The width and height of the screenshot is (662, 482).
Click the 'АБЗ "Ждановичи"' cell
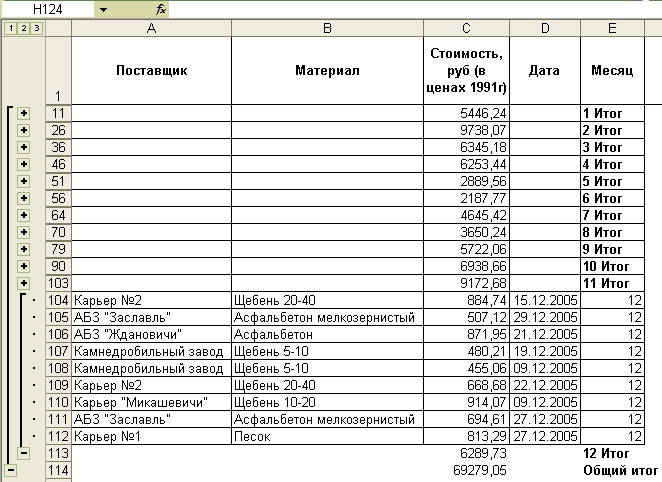[x=152, y=334]
